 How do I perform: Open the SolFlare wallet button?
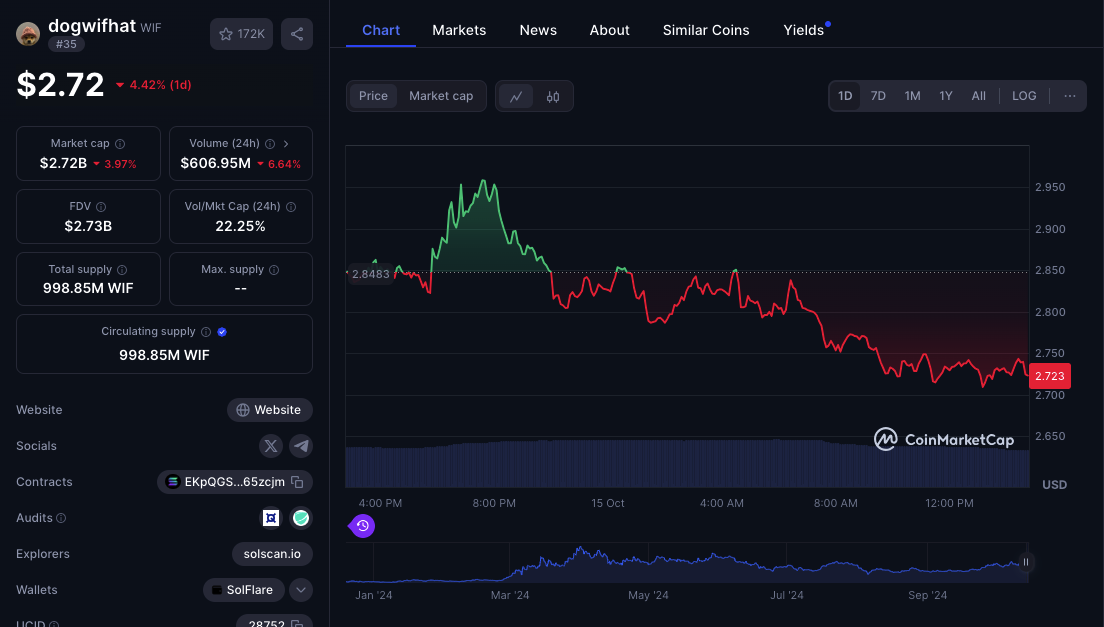pos(244,590)
